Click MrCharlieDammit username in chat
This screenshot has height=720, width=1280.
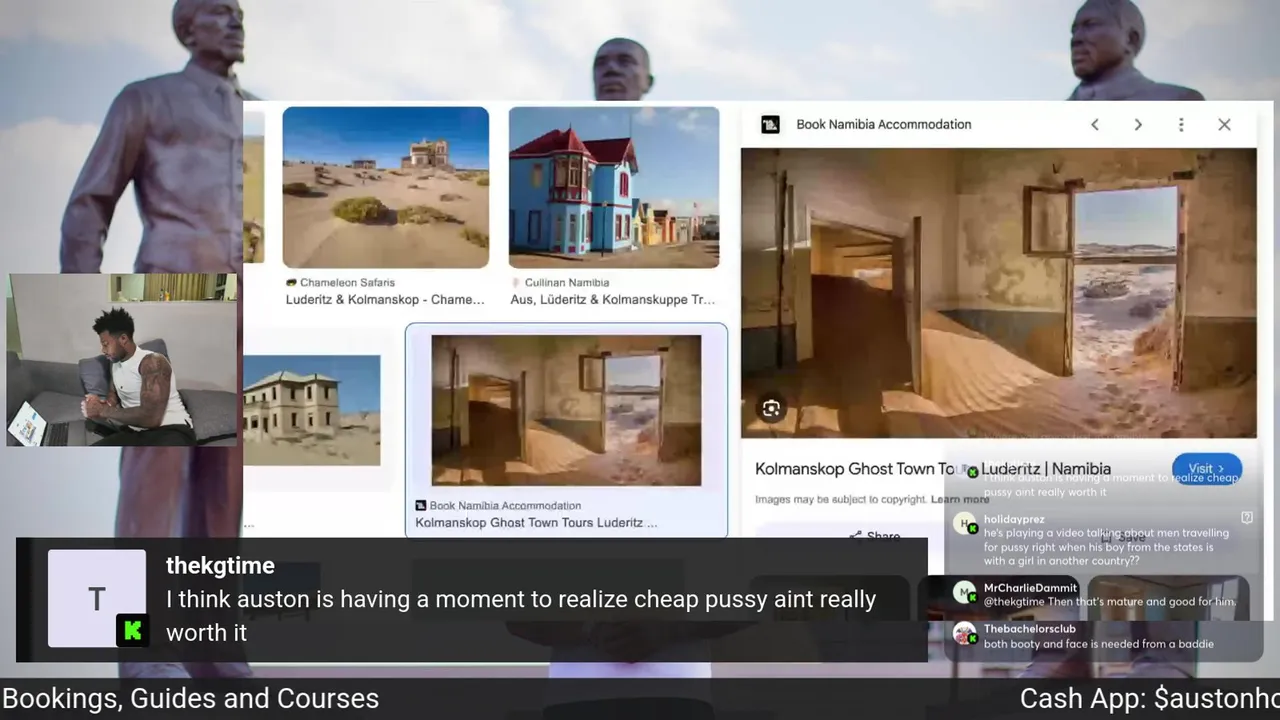pos(1031,588)
